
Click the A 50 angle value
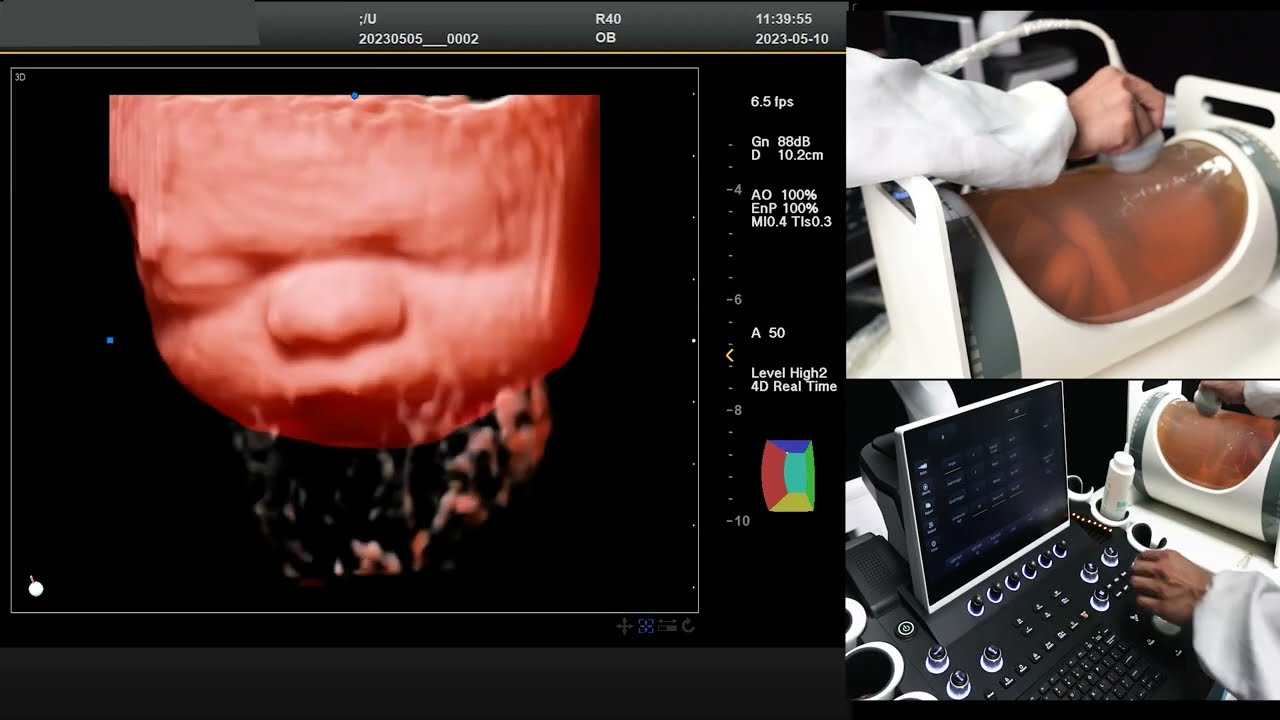768,333
